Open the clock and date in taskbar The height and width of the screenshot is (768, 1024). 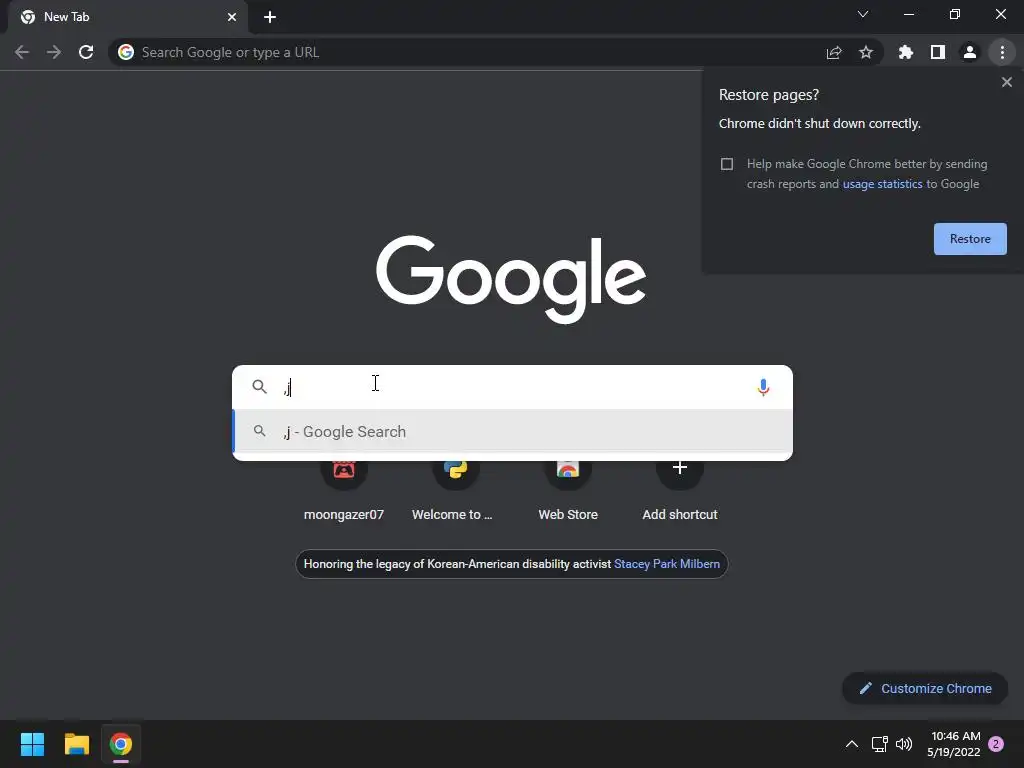click(x=954, y=744)
